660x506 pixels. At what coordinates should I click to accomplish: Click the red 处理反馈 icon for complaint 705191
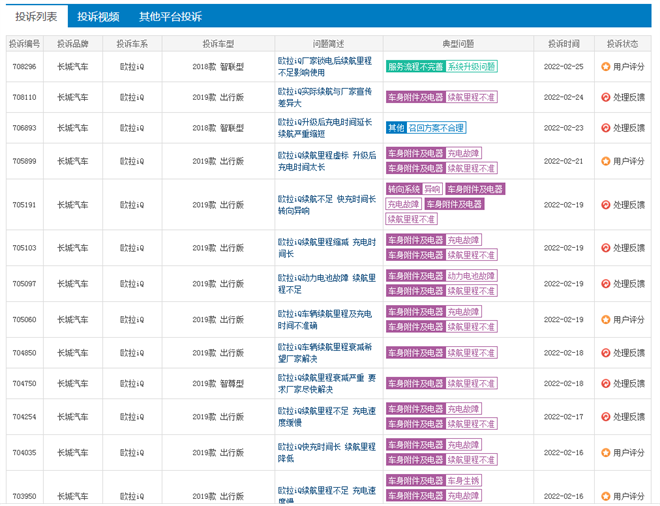[606, 205]
